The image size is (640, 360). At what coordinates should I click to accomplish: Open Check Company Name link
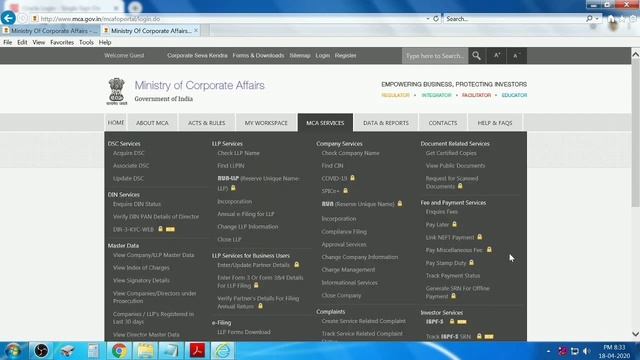[x=351, y=153]
